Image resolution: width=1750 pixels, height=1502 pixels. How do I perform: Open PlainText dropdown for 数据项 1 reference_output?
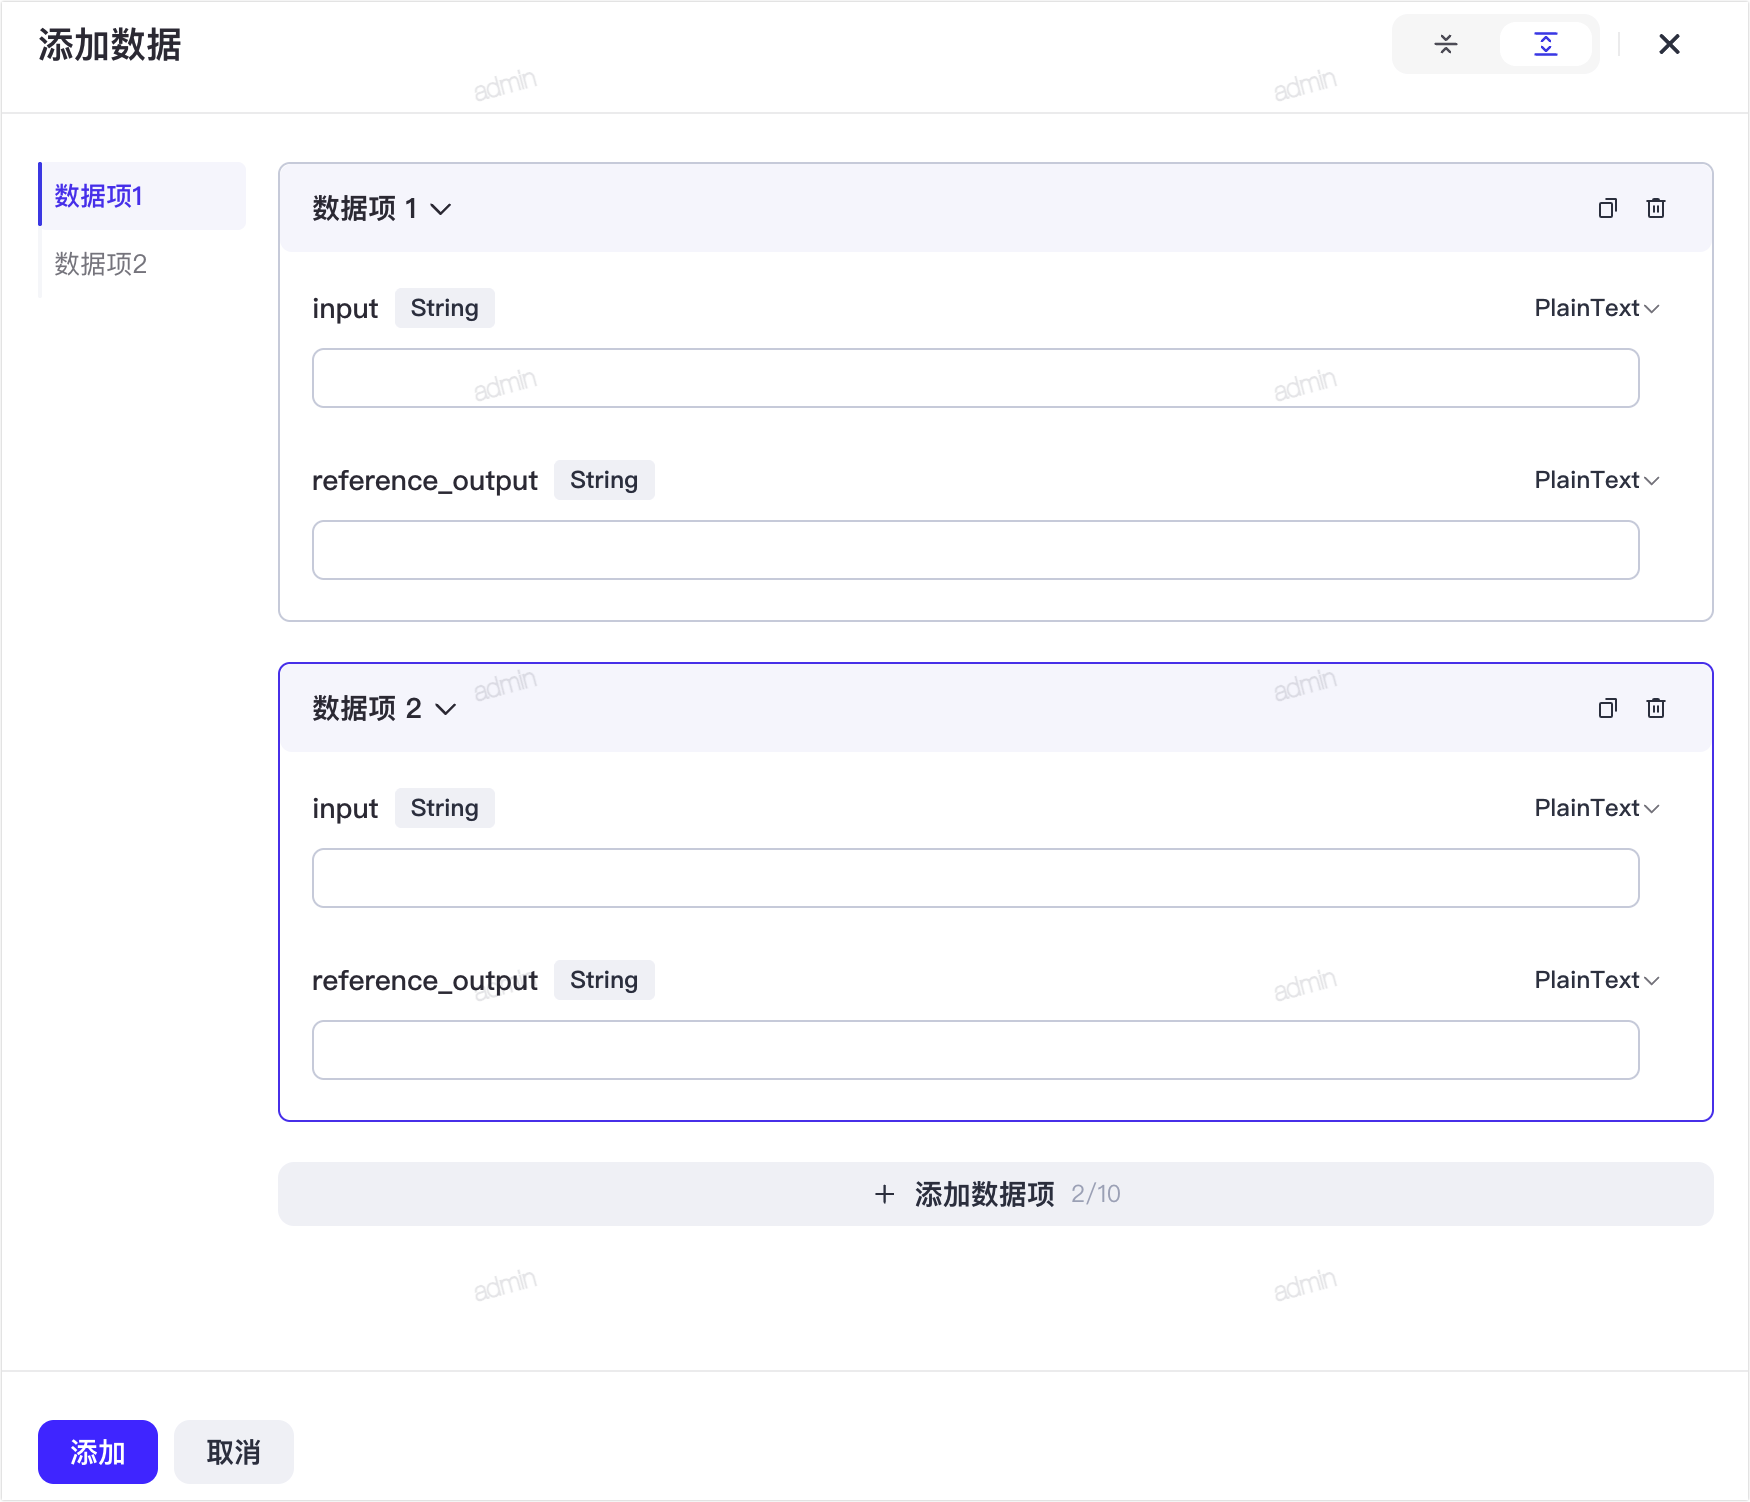1597,480
